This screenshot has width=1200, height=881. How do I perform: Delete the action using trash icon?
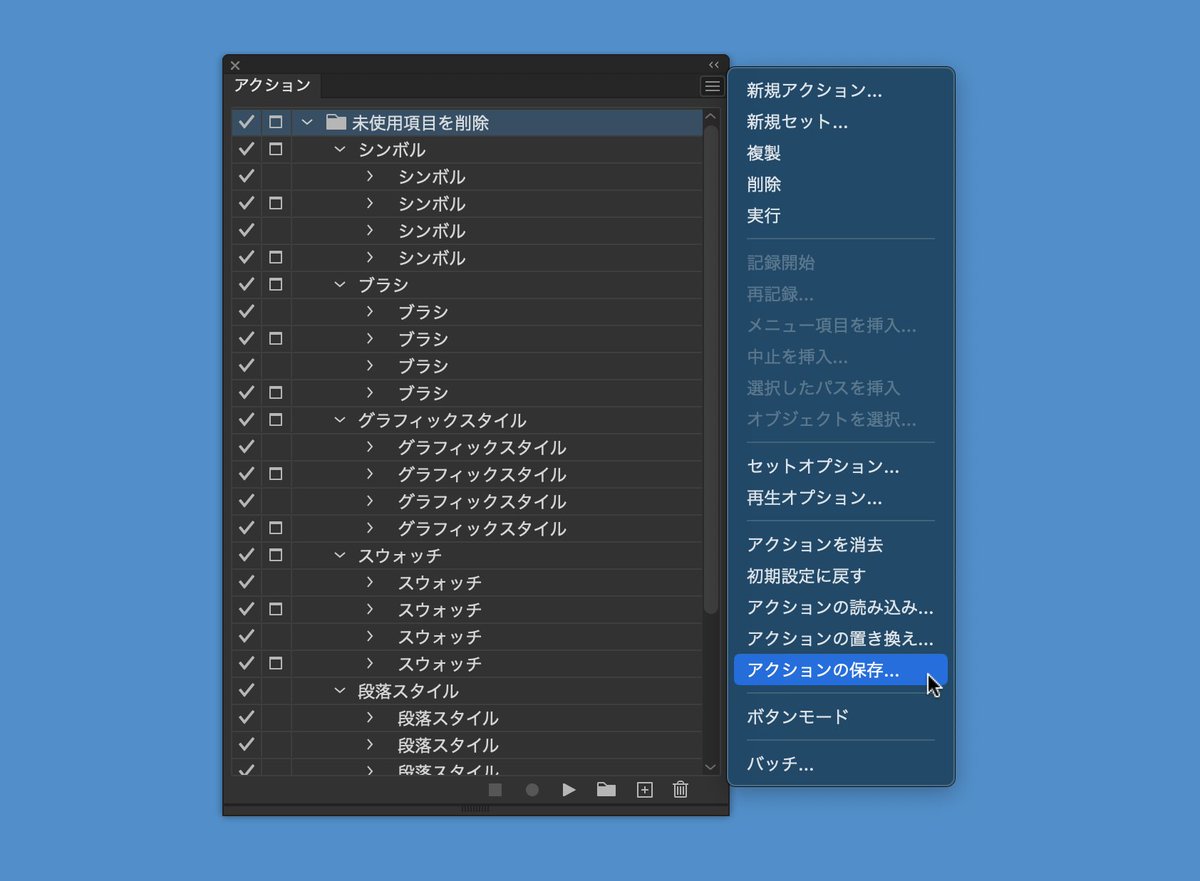(x=680, y=790)
